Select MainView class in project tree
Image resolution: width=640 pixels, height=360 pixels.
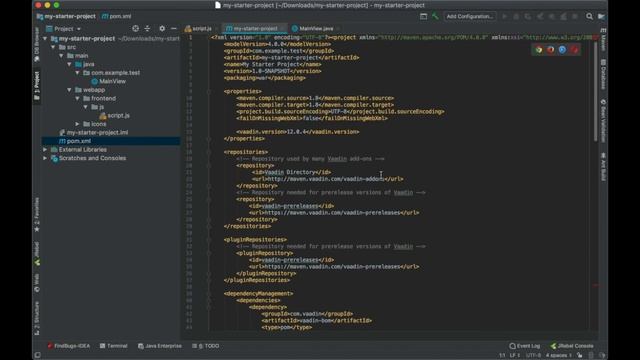click(x=109, y=81)
